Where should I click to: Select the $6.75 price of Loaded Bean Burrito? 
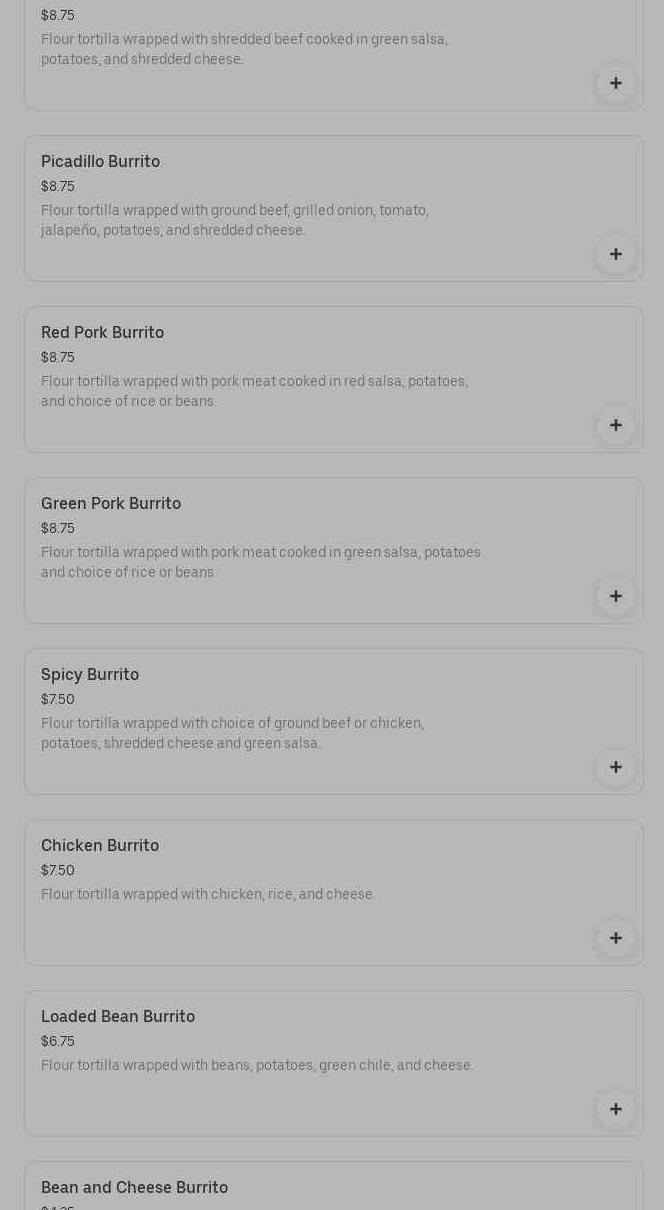click(58, 1042)
